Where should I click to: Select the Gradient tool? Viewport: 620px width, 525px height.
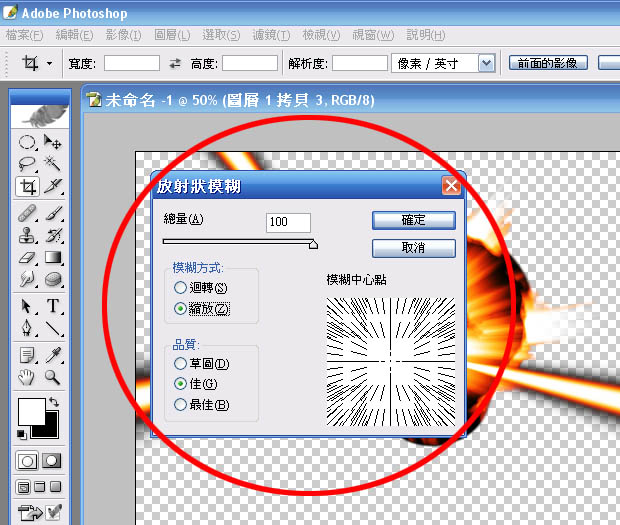pos(53,257)
